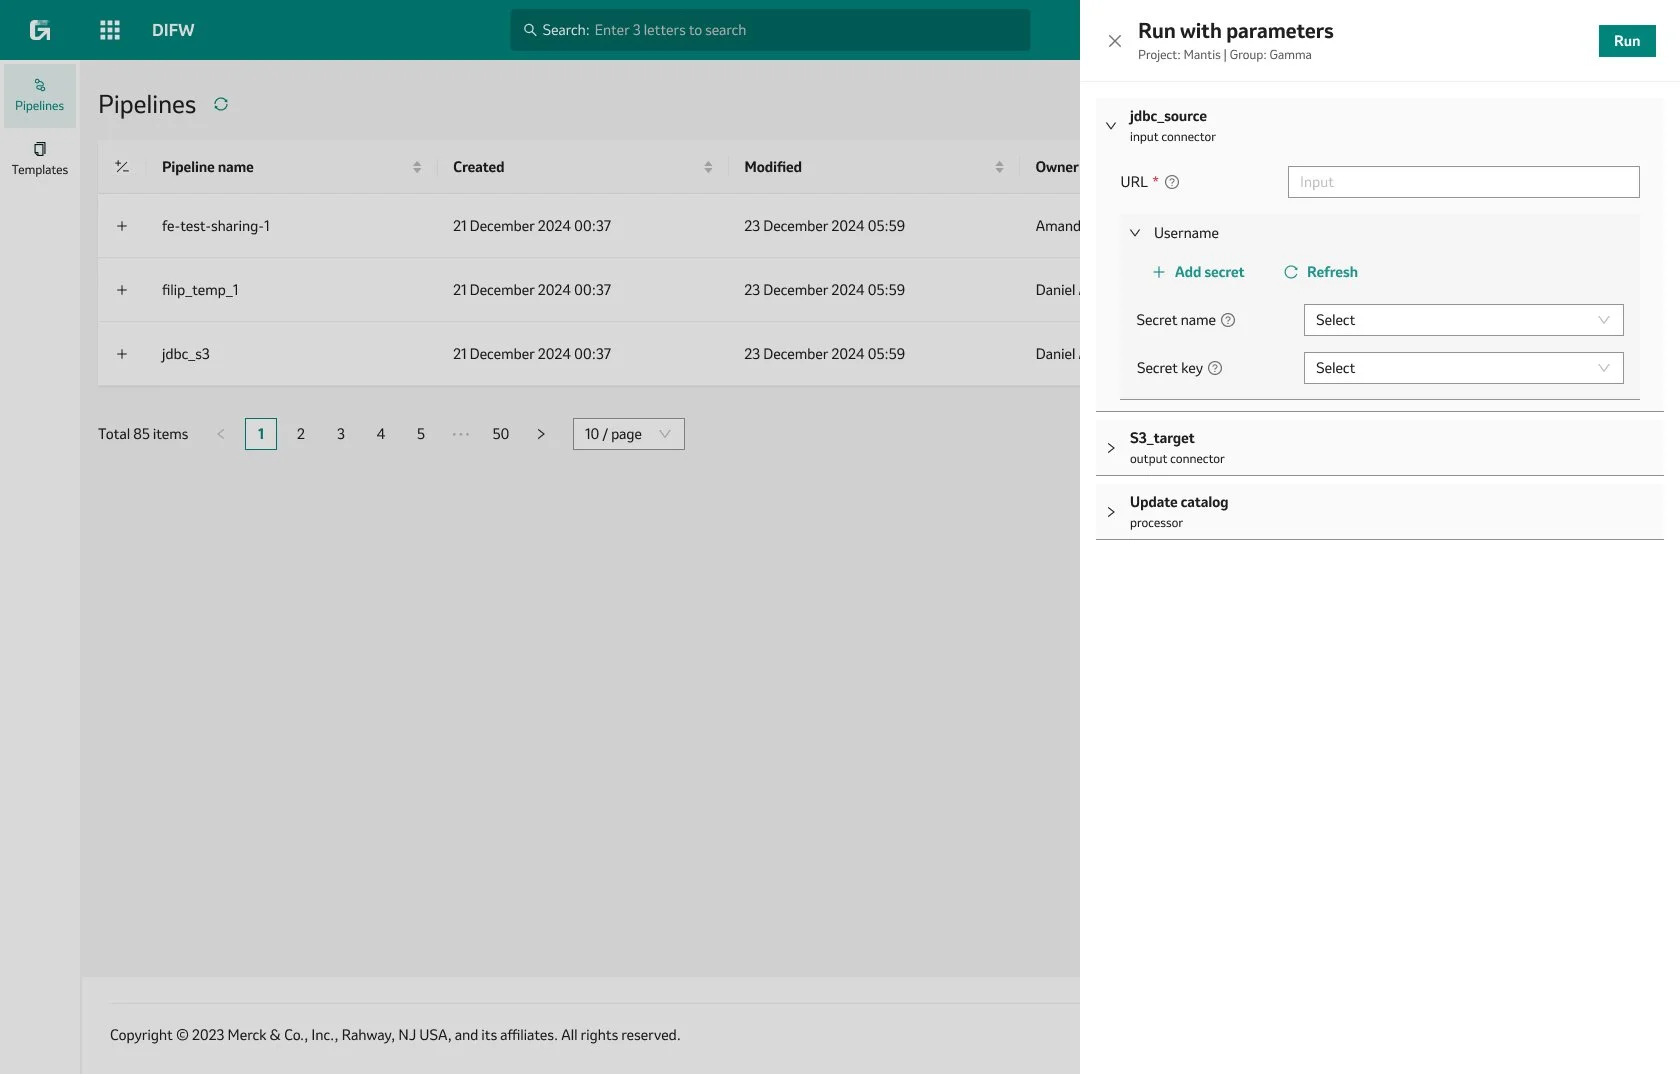Click Add secret
The image size is (1680, 1074).
[x=1199, y=272]
